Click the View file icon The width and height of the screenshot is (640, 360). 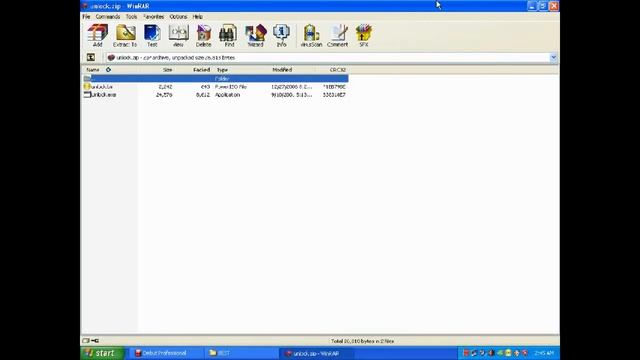click(178, 36)
